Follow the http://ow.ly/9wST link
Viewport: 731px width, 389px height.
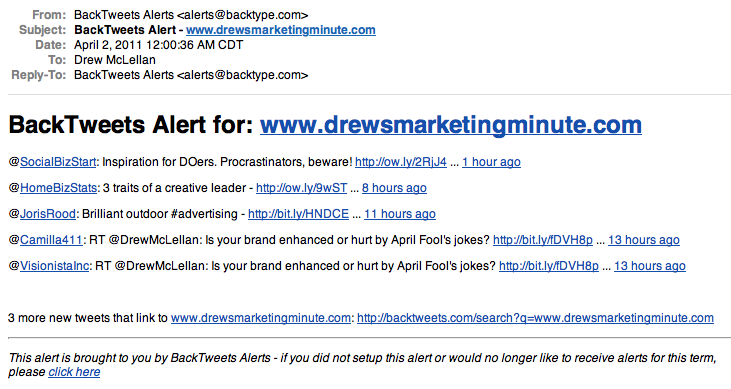[x=302, y=188]
